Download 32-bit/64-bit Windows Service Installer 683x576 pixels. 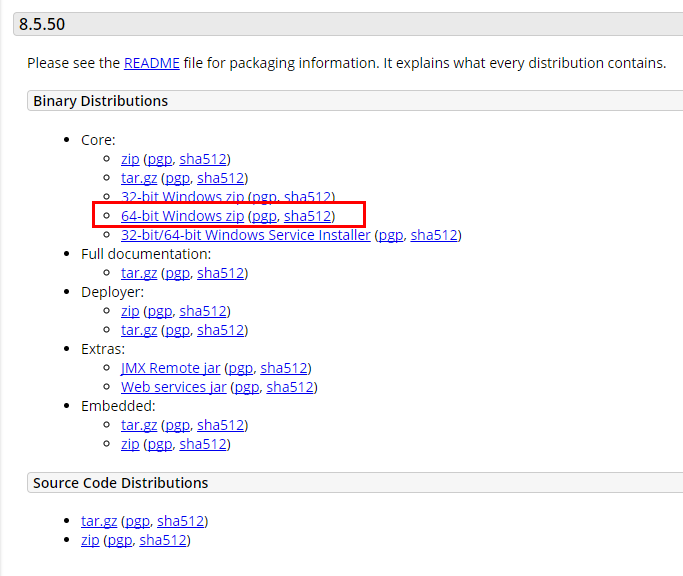[x=246, y=235]
